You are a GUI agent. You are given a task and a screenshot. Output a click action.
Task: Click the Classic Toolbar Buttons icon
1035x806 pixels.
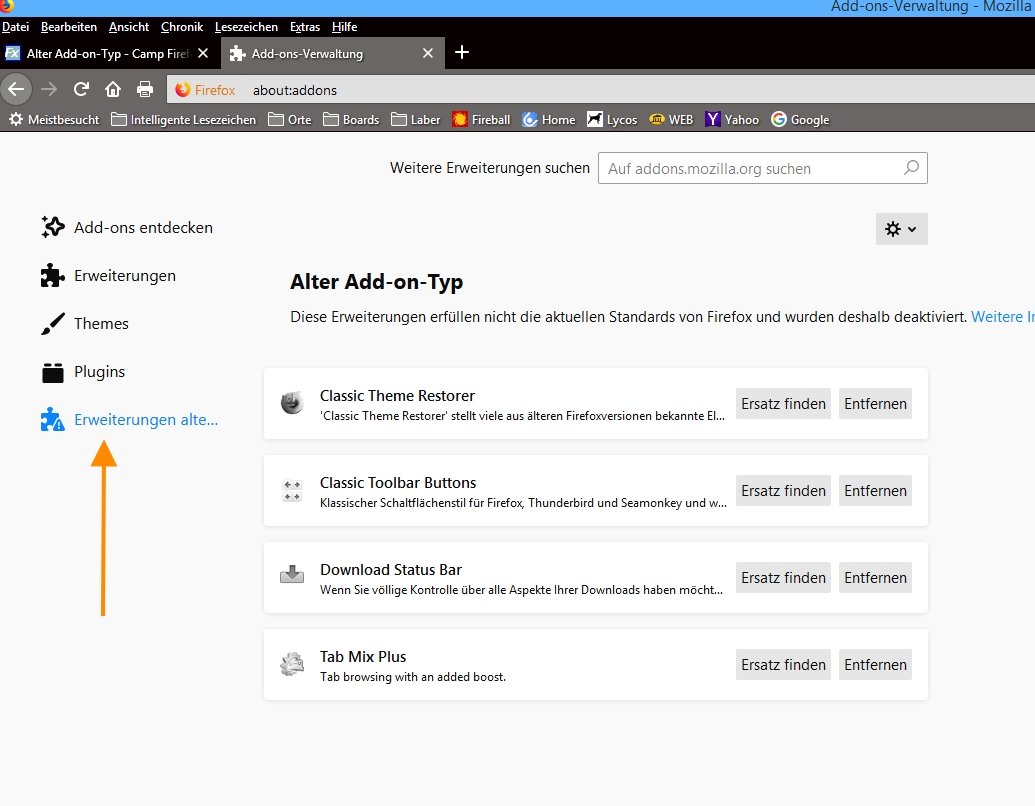tap(292, 490)
